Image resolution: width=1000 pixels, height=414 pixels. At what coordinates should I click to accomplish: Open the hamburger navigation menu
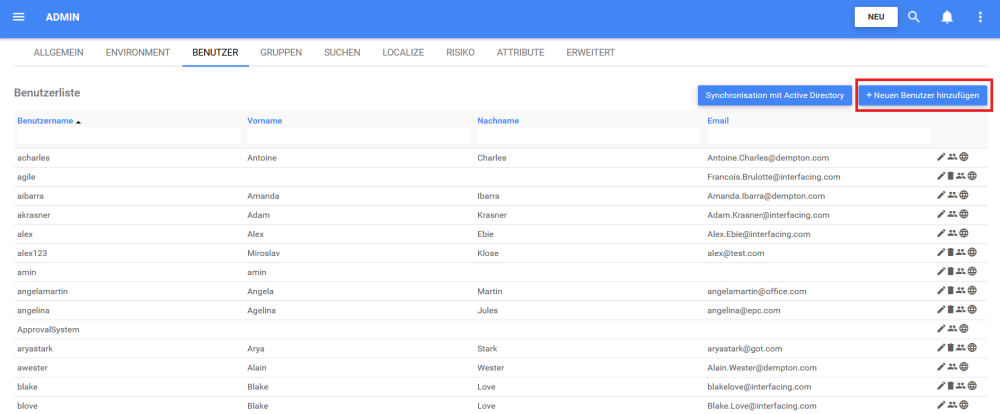point(18,17)
